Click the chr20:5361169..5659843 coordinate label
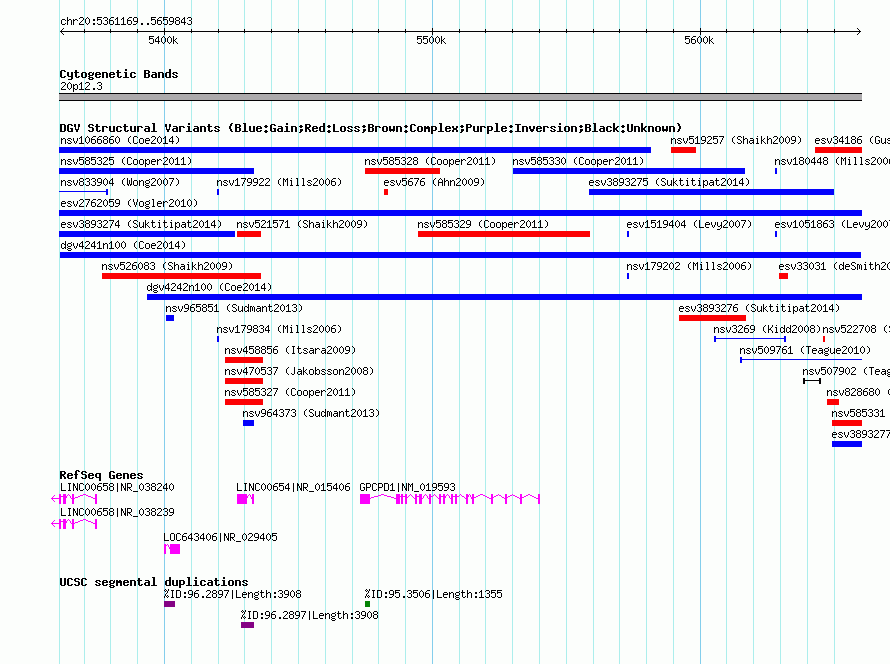Screen dimensions: 890x664 pos(126,21)
